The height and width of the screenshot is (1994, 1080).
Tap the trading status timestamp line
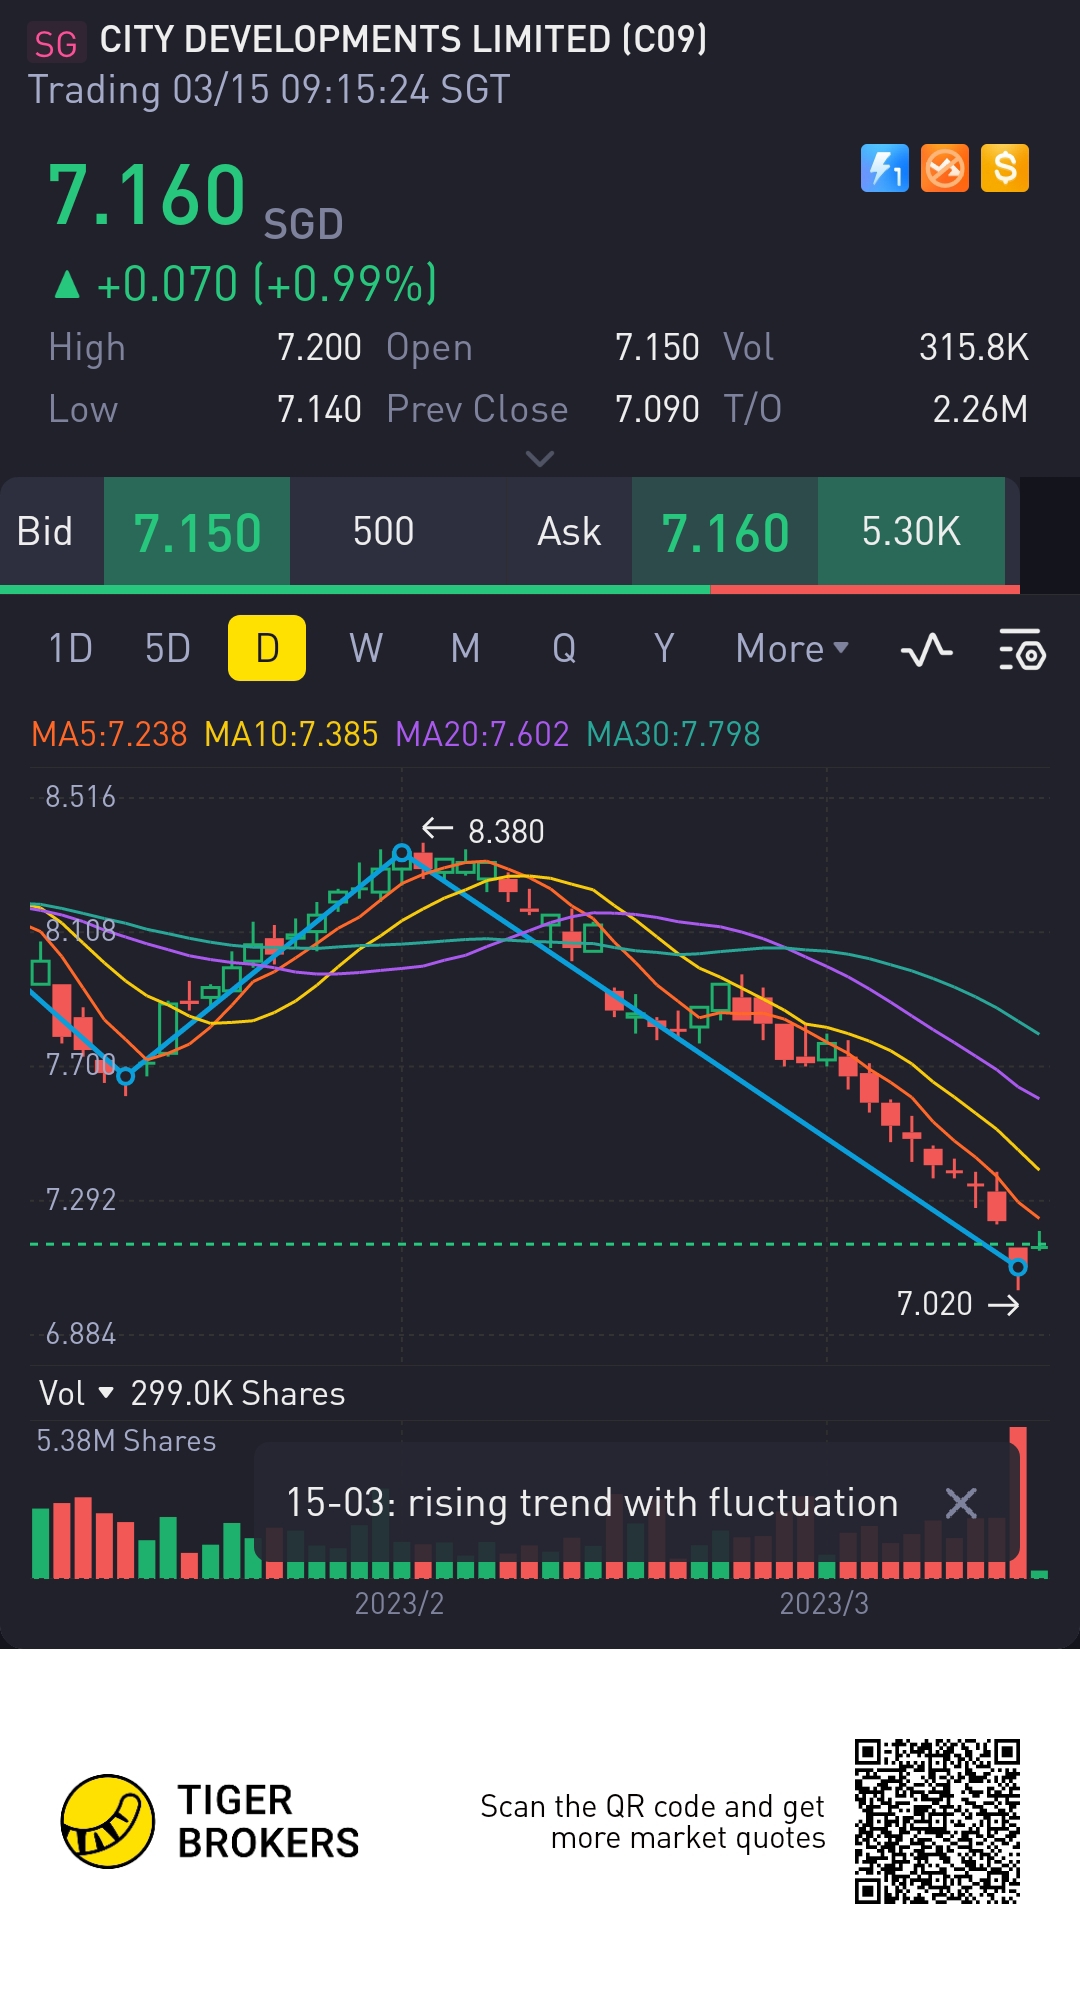269,90
